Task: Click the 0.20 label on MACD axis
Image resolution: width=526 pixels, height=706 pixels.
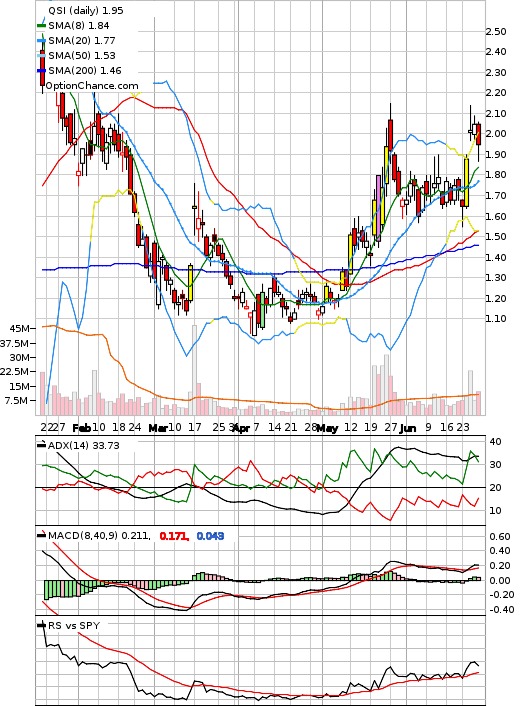Action: 500,566
